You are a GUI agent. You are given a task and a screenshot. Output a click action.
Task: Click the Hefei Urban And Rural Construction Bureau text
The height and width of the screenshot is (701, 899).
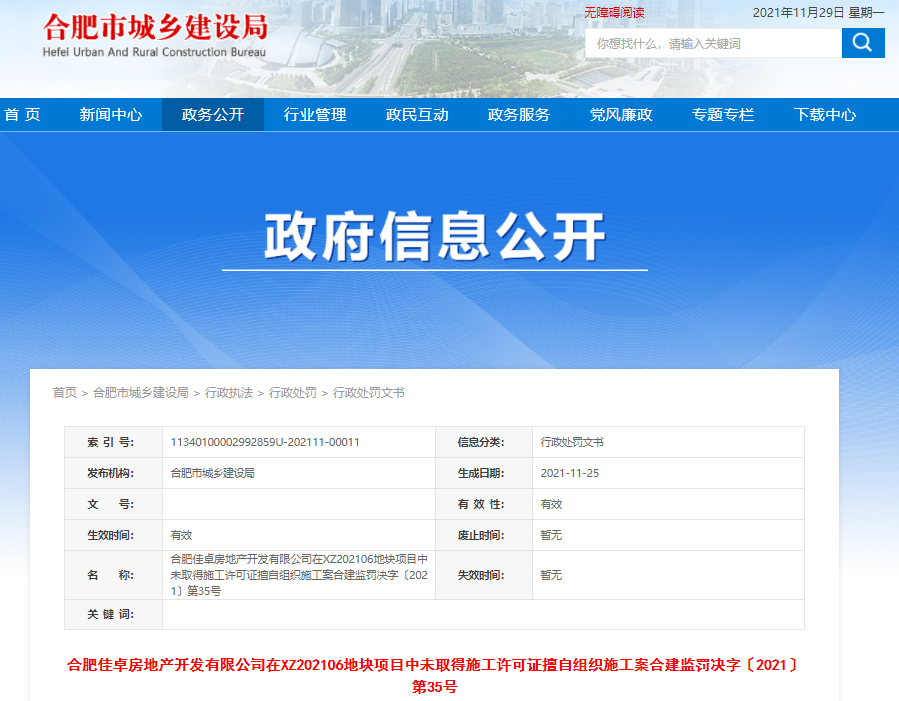[154, 52]
